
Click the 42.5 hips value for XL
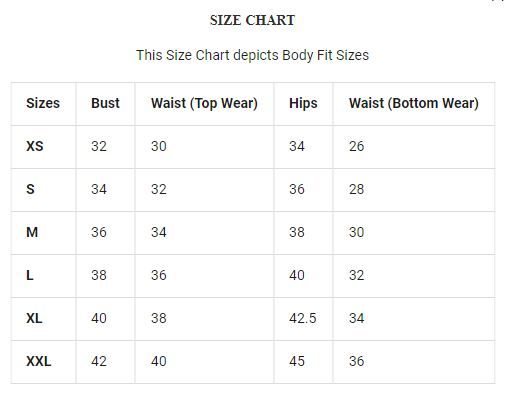click(302, 318)
